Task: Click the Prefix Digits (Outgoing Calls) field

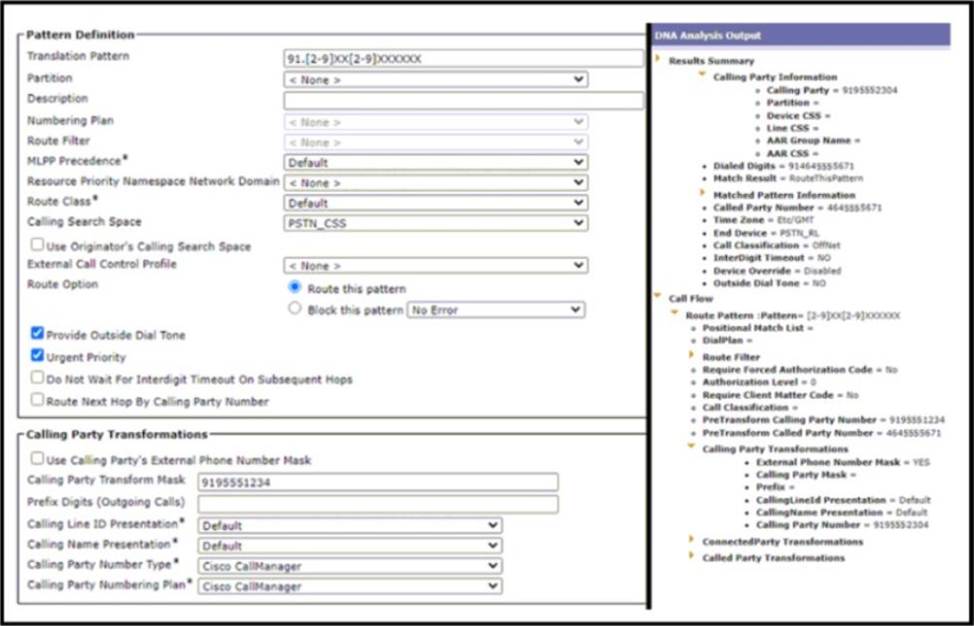Action: point(377,504)
